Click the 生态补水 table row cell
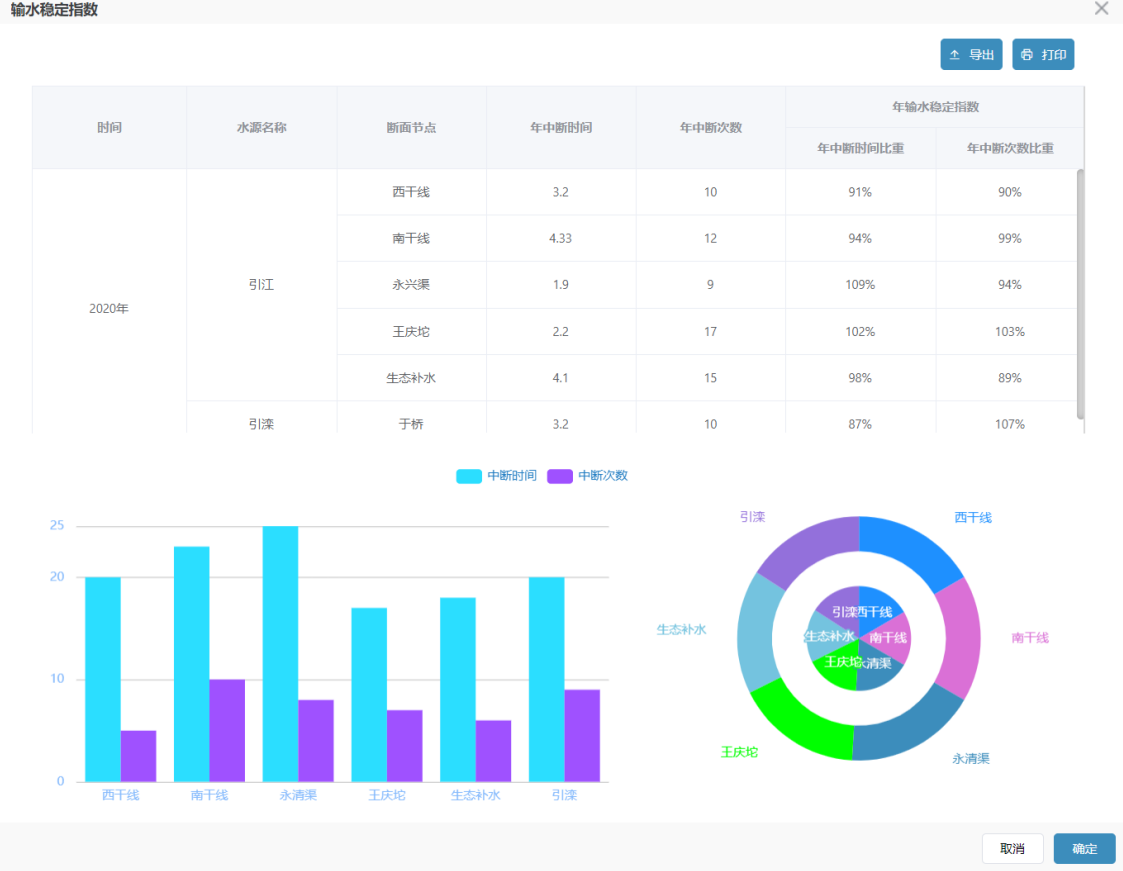The width and height of the screenshot is (1123, 871). pyautogui.click(x=411, y=378)
